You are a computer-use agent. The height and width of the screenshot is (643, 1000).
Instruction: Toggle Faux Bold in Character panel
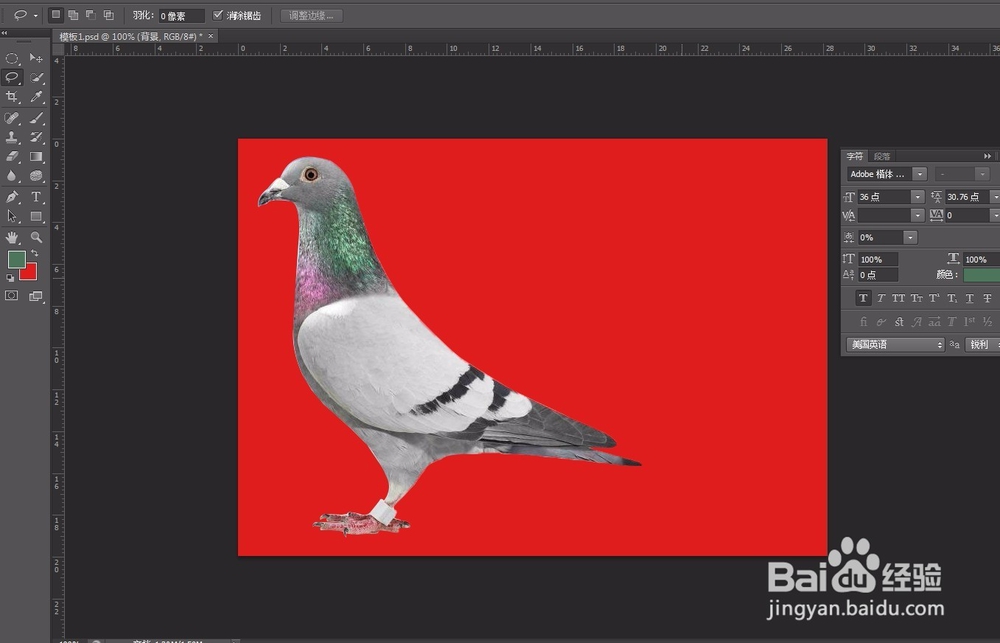(863, 298)
